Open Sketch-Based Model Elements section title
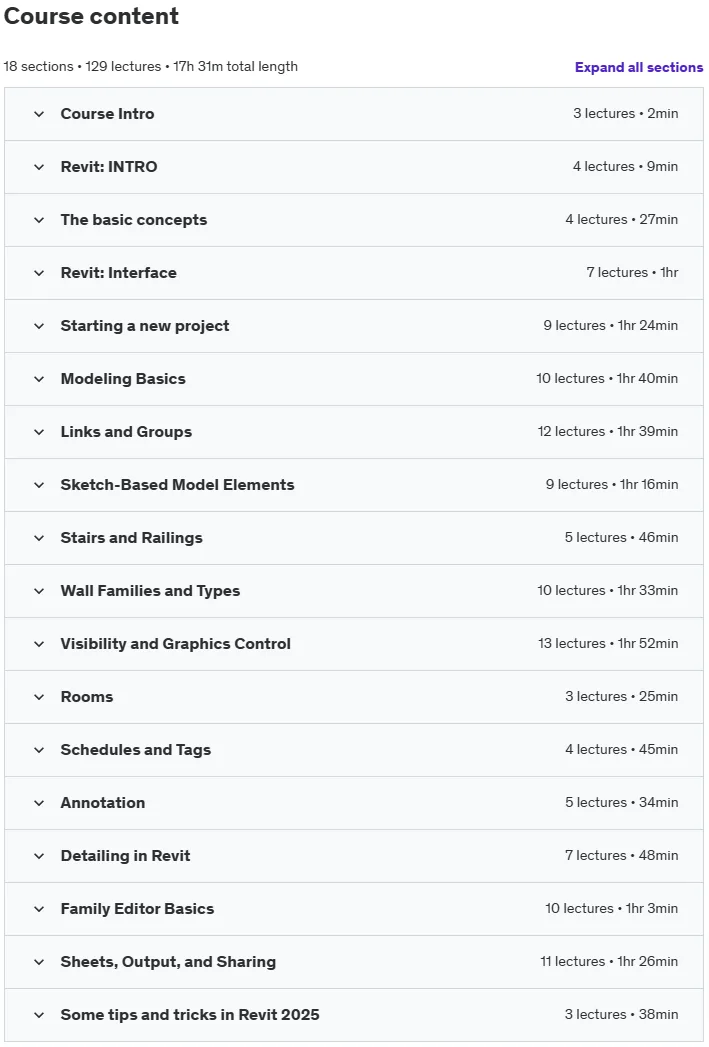The height and width of the screenshot is (1047, 709). pyautogui.click(x=178, y=485)
